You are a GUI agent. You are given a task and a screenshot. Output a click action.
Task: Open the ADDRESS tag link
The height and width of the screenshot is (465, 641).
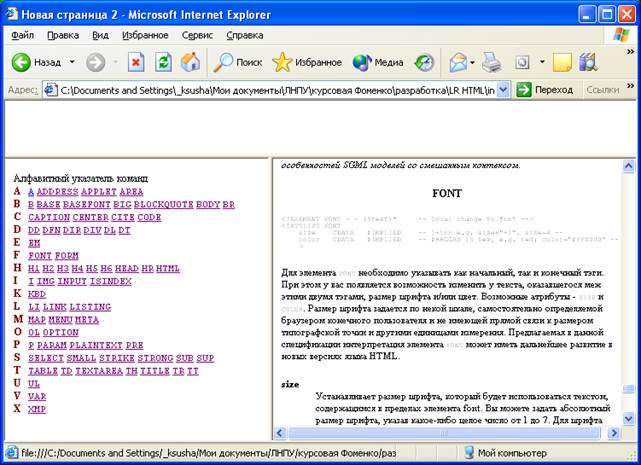(57, 192)
